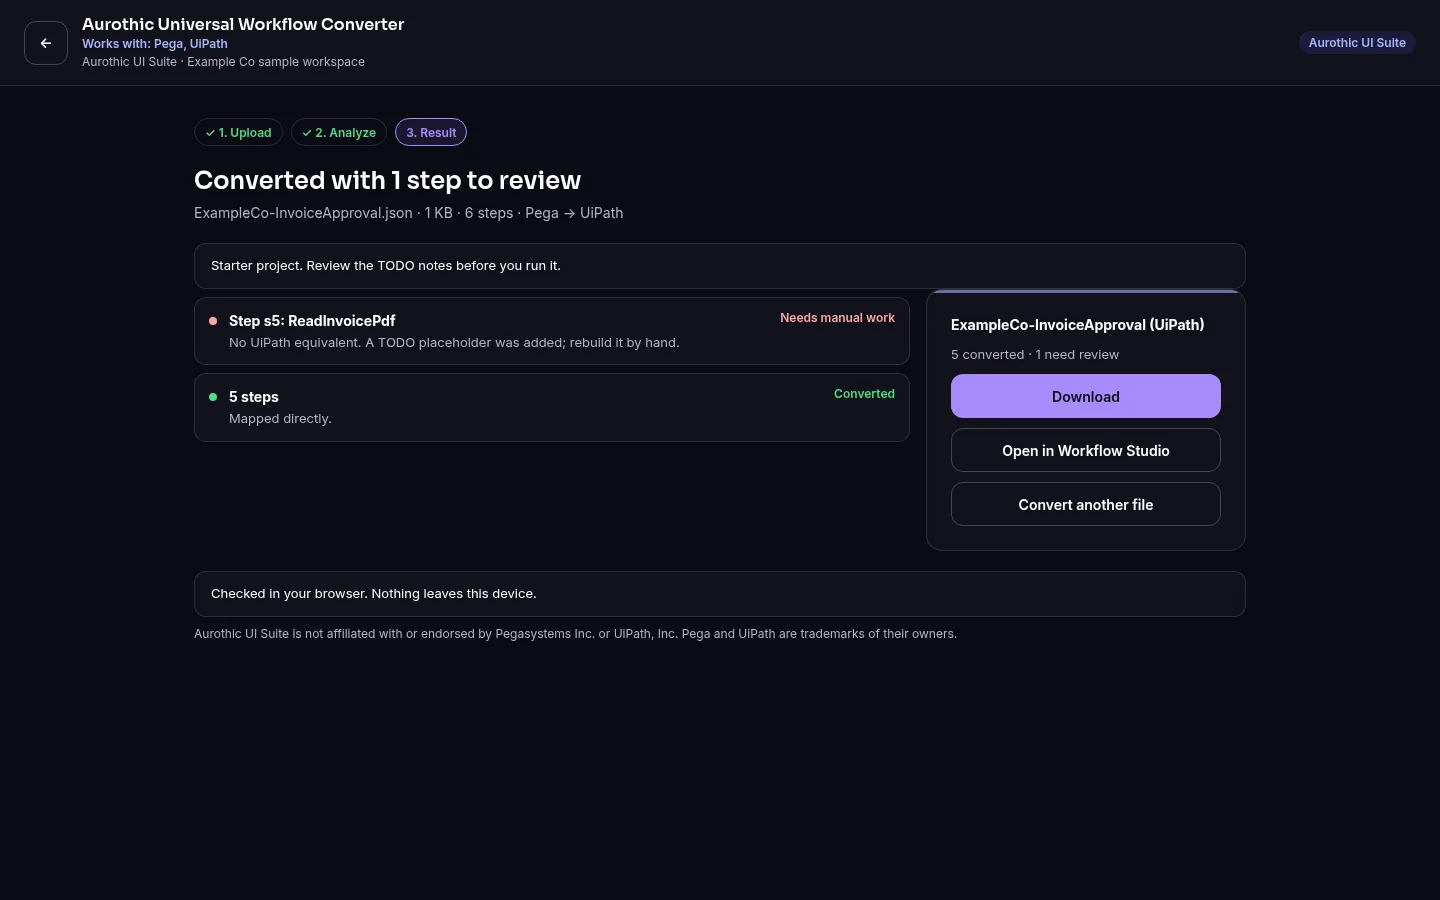
Task: Click the back arrow button
Action: 46,43
